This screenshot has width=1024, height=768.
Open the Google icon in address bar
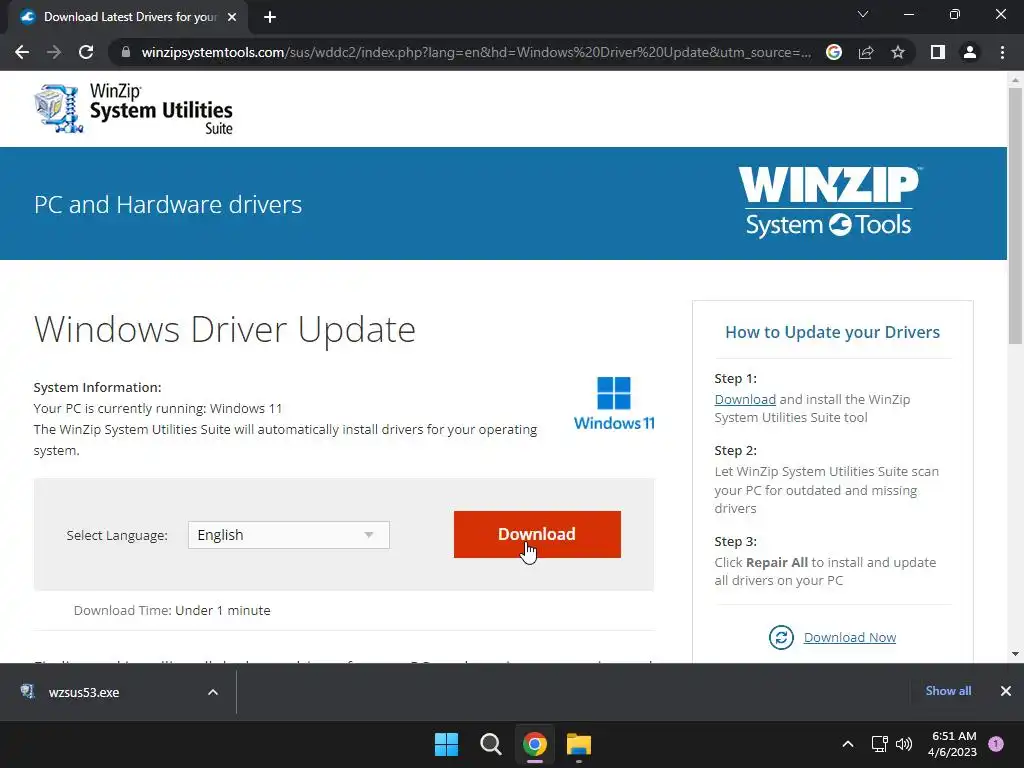pos(834,52)
